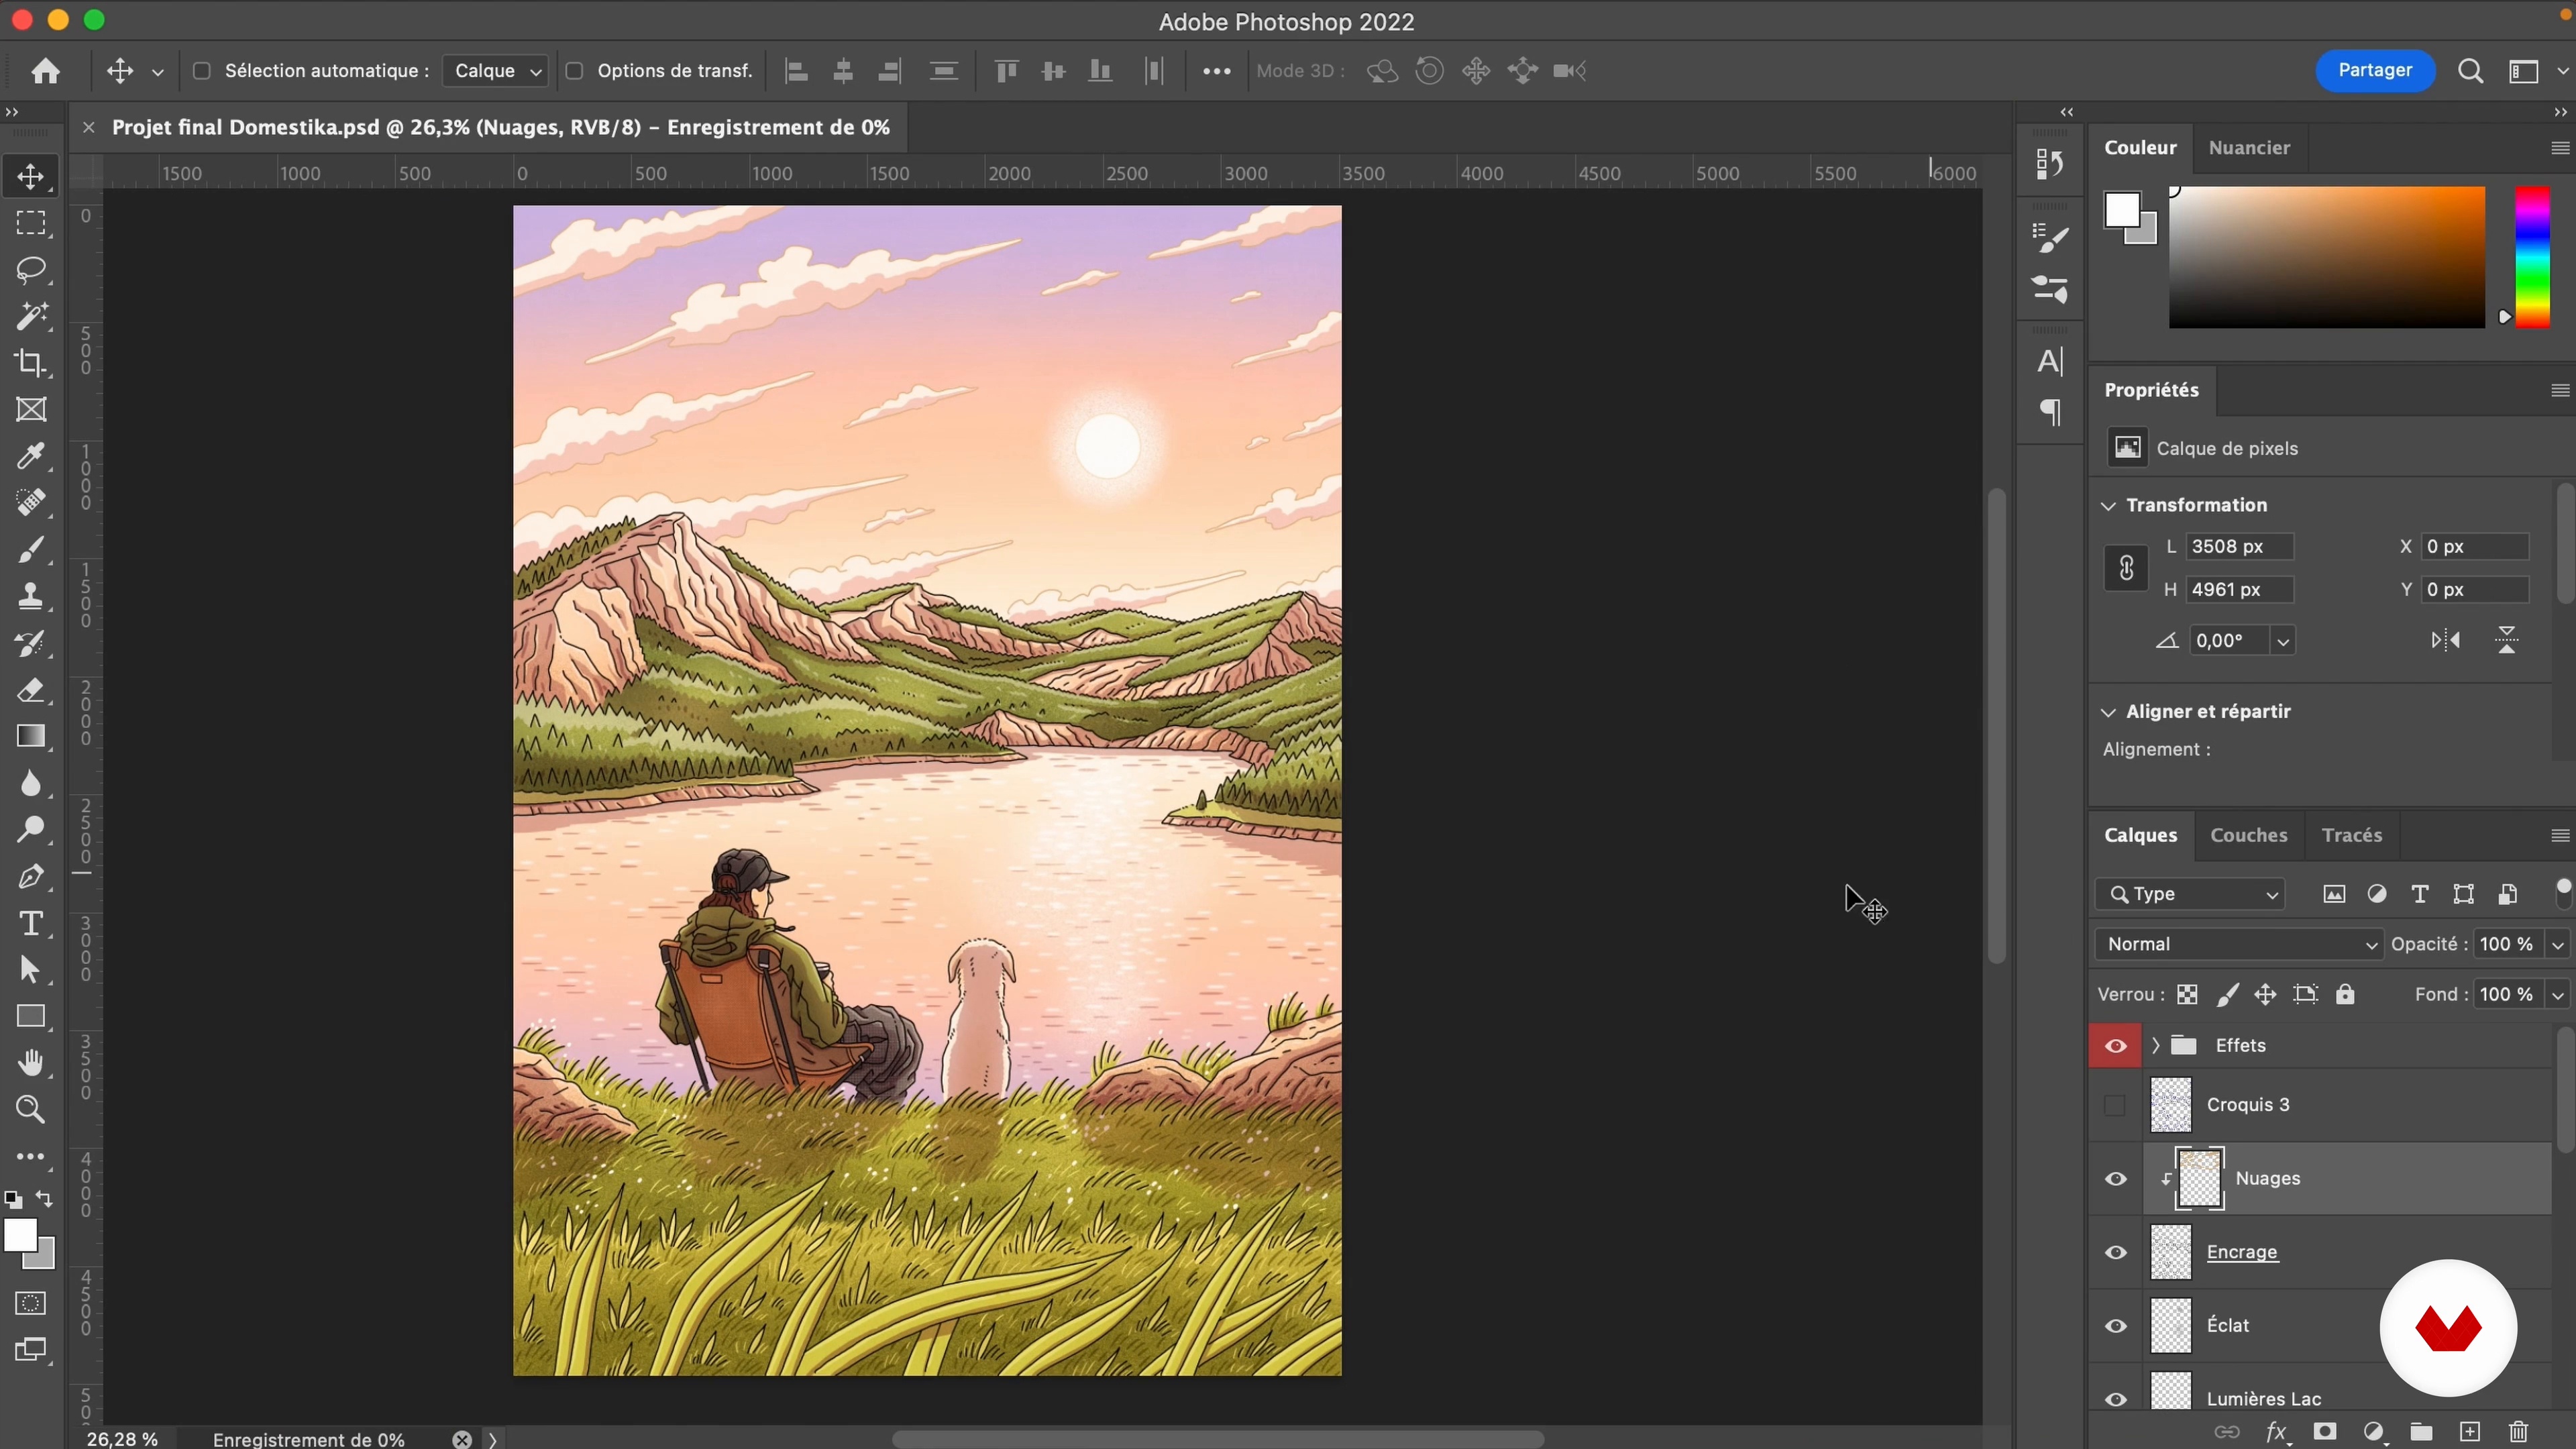Screen dimensions: 2576x1449
Task: Pick a hue on rainbow slider
Action: (x=2532, y=257)
